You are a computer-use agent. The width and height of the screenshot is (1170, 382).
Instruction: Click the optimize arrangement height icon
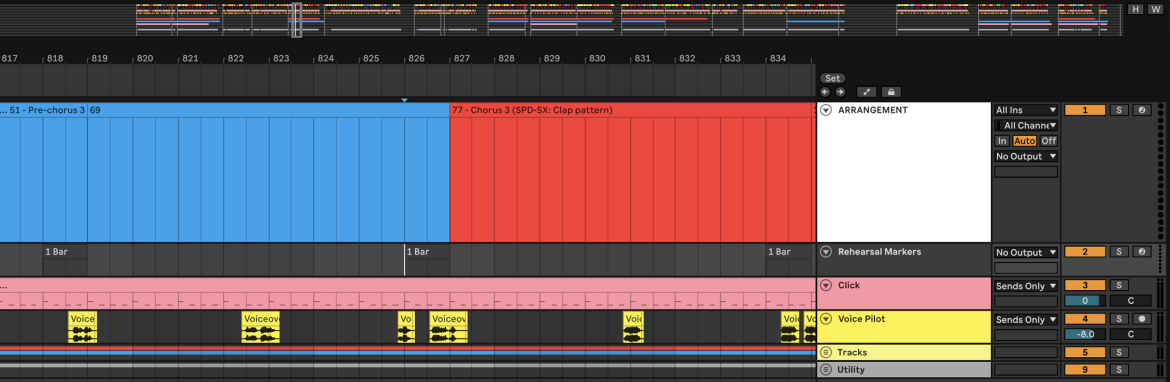[866, 92]
